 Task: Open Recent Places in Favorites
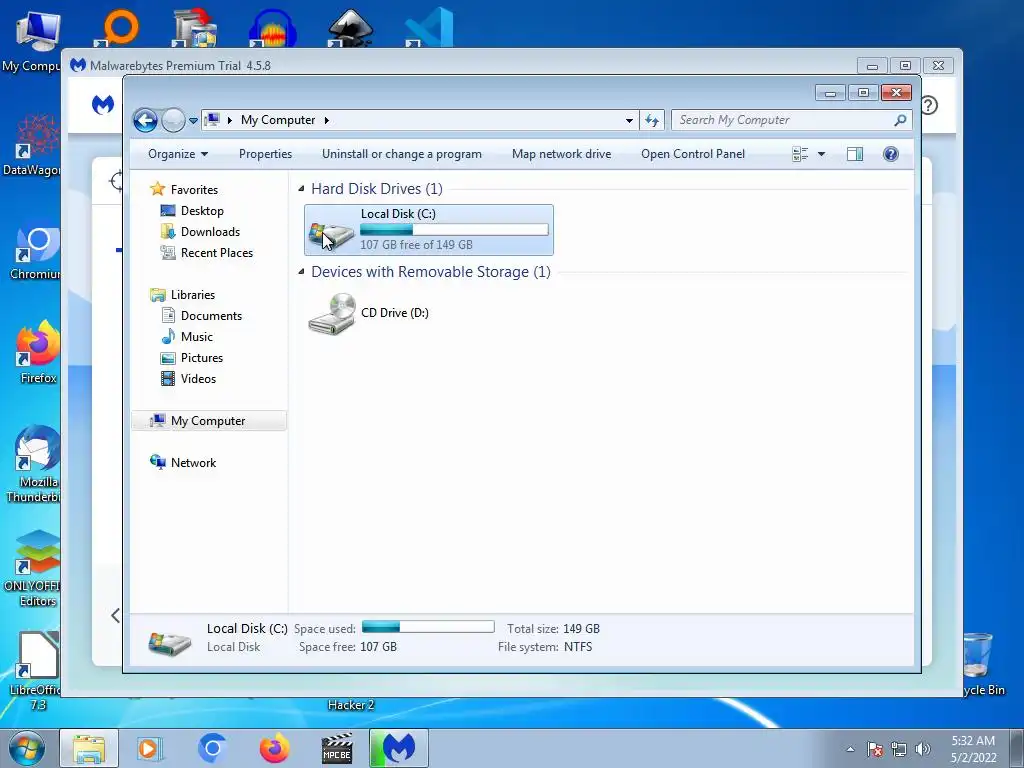[217, 253]
